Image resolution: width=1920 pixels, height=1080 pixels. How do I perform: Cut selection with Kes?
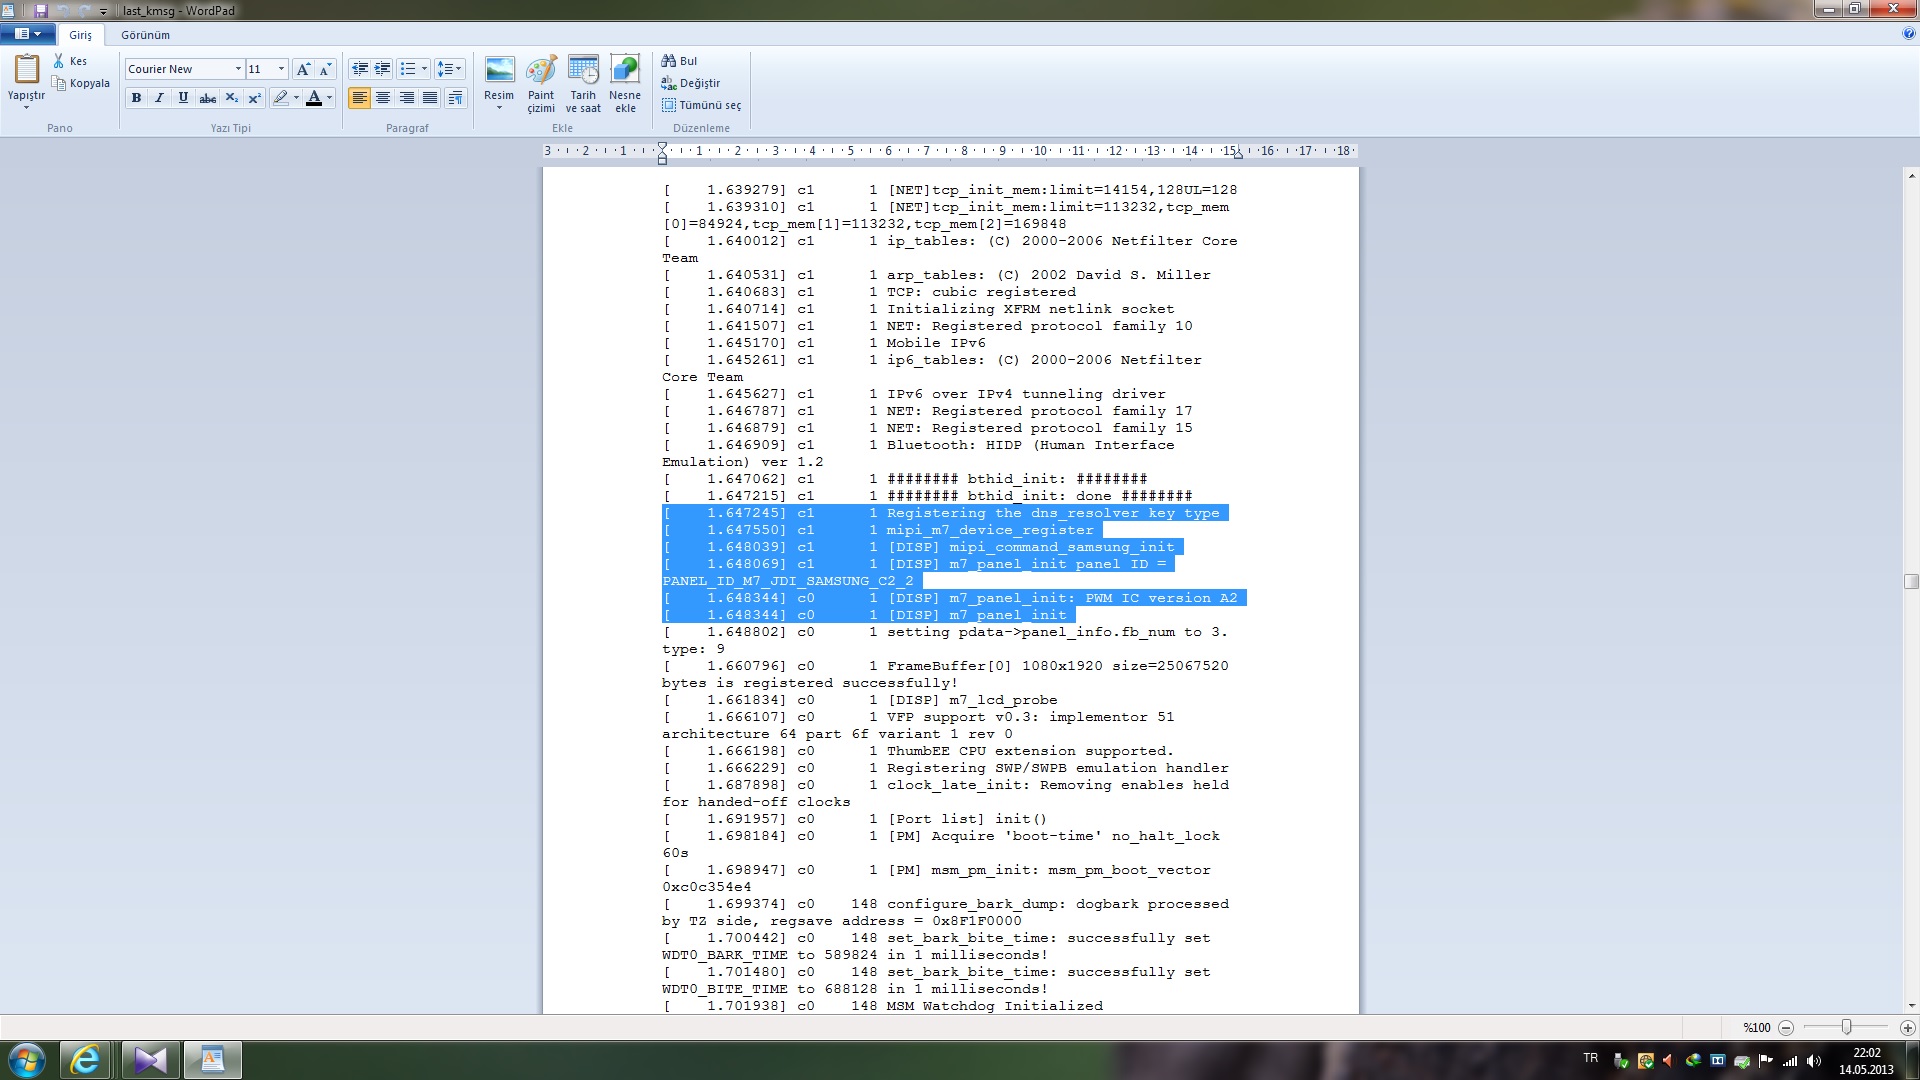tap(70, 61)
